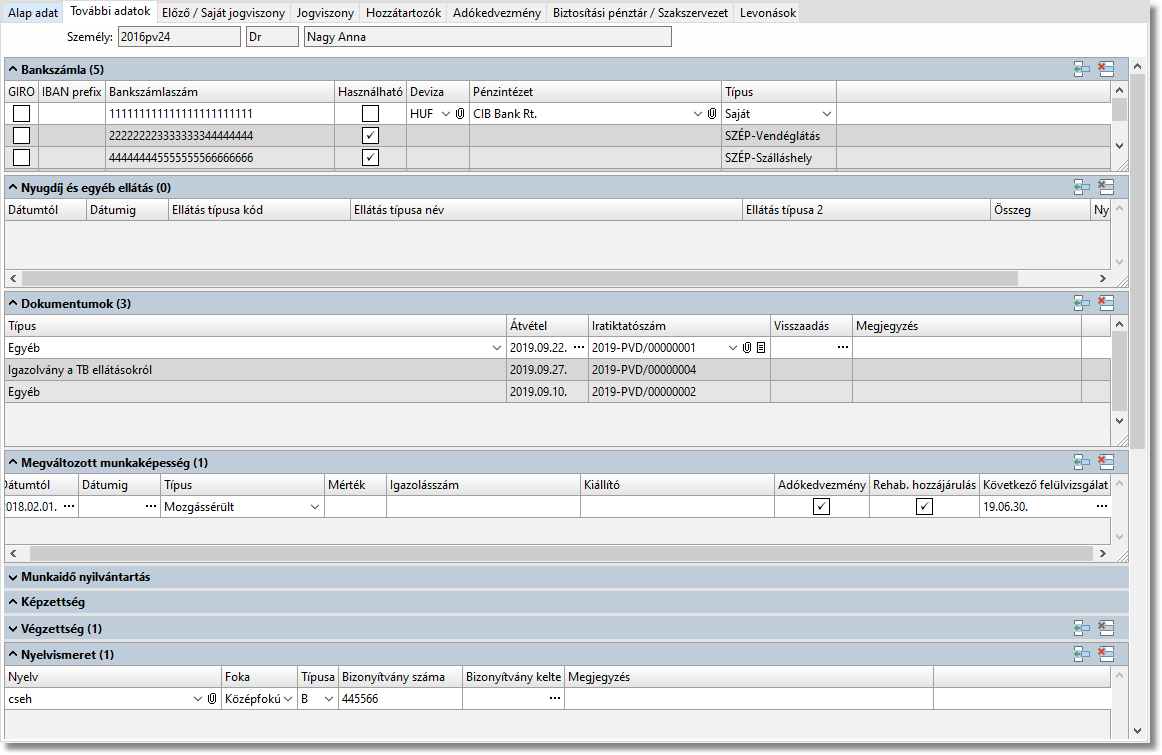Add row icon in Megváltozott munkaképesség section

[x=1081, y=462]
